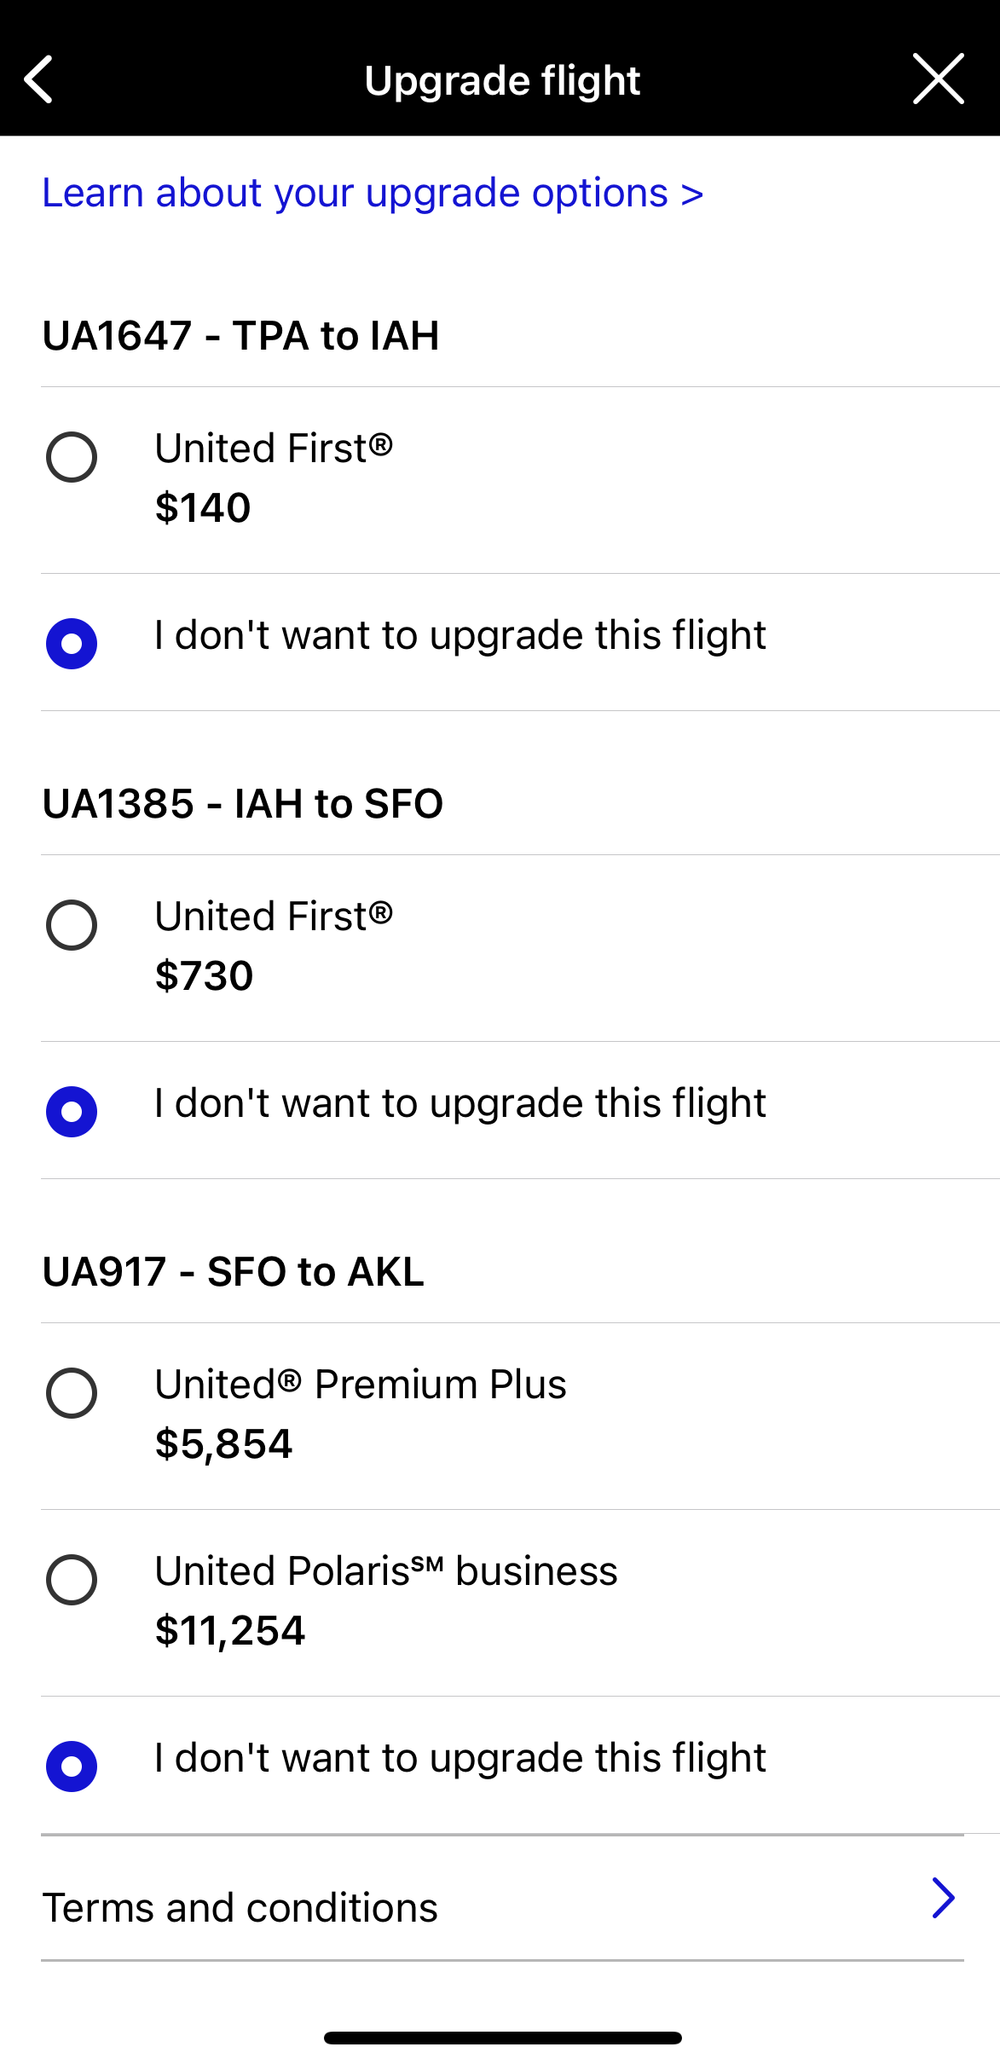Tap the $11,254 Polaris price
This screenshot has height=2065, width=1000.
click(x=230, y=1631)
